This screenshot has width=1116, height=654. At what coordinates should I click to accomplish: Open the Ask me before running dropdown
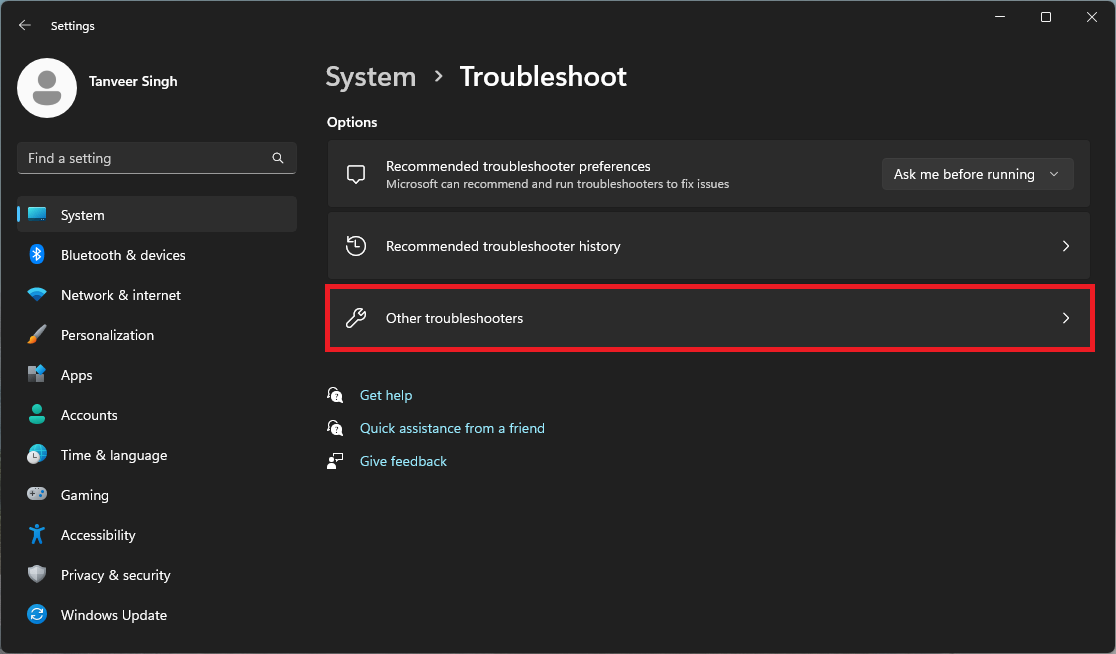pyautogui.click(x=977, y=173)
